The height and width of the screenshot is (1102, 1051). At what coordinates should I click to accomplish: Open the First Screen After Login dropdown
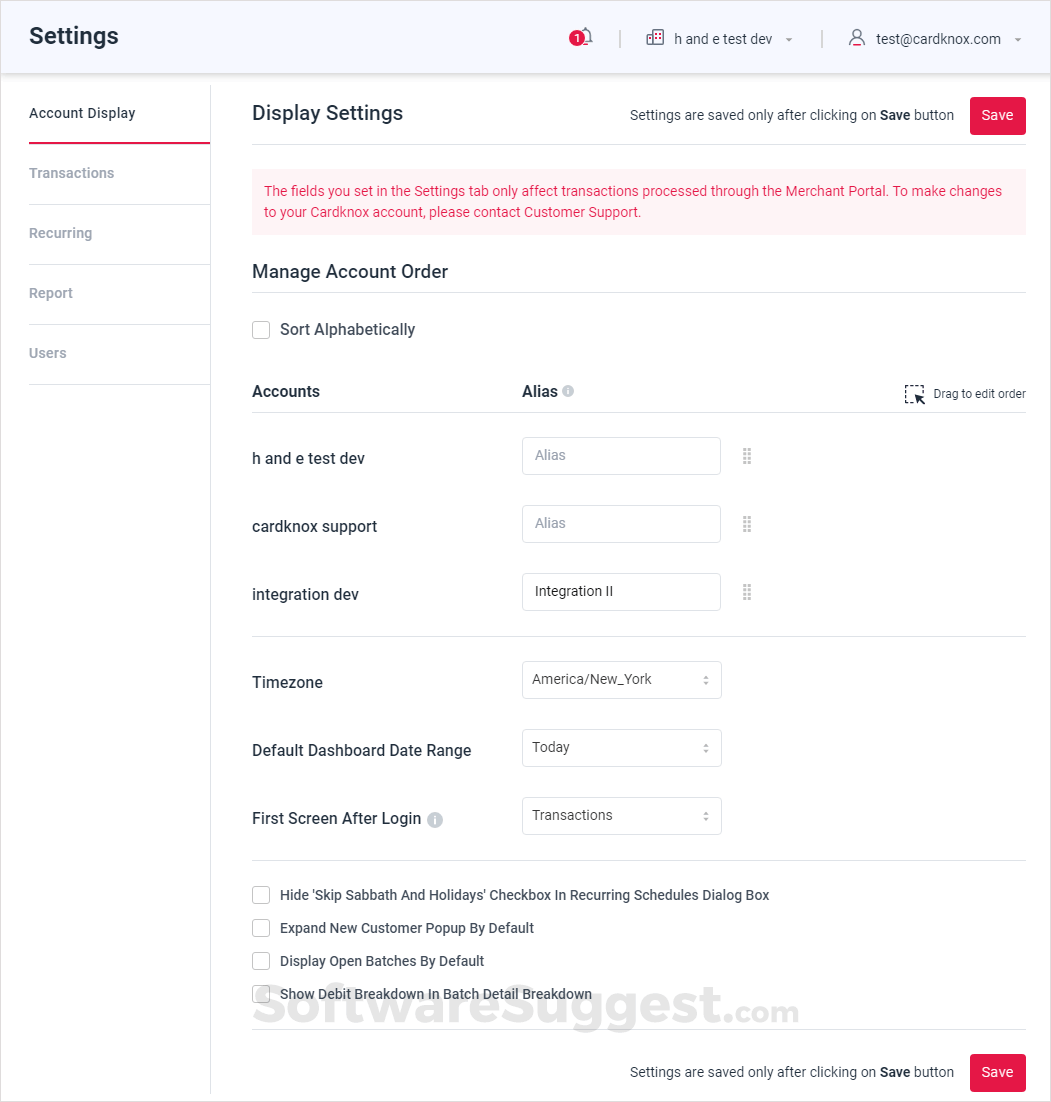621,816
